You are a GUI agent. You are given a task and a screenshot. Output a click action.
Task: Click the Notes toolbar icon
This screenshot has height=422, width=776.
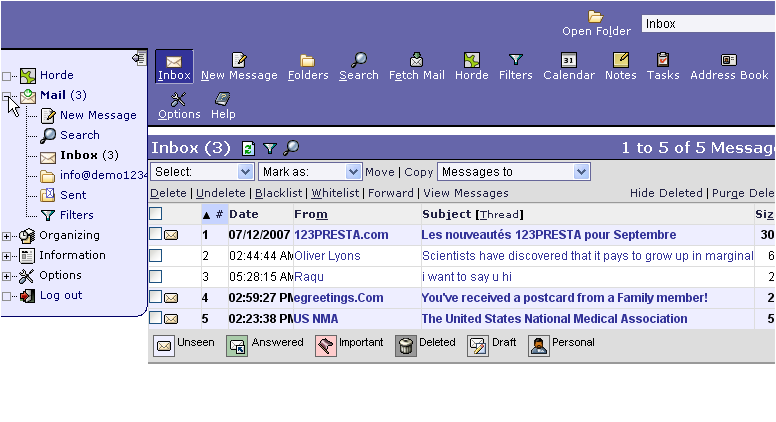[620, 61]
